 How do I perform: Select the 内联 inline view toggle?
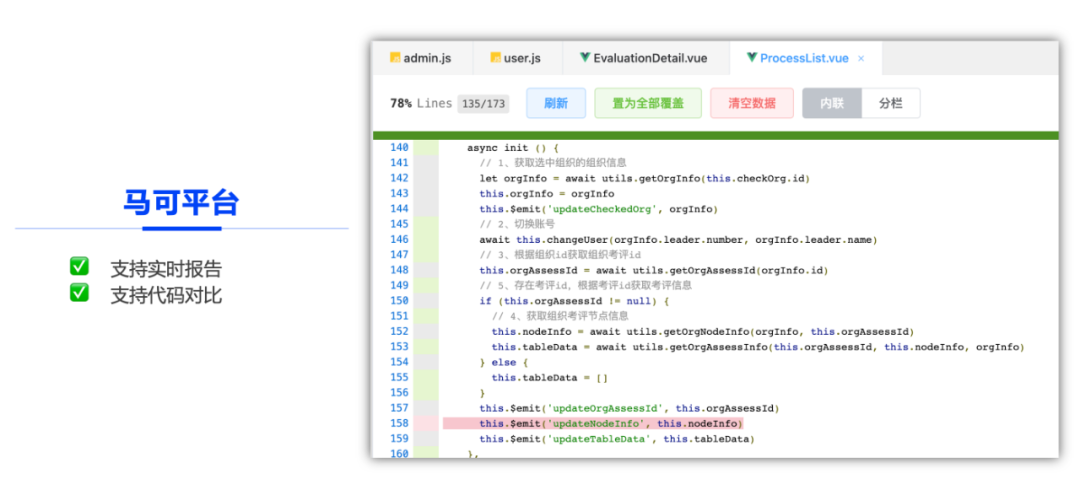pyautogui.click(x=831, y=103)
